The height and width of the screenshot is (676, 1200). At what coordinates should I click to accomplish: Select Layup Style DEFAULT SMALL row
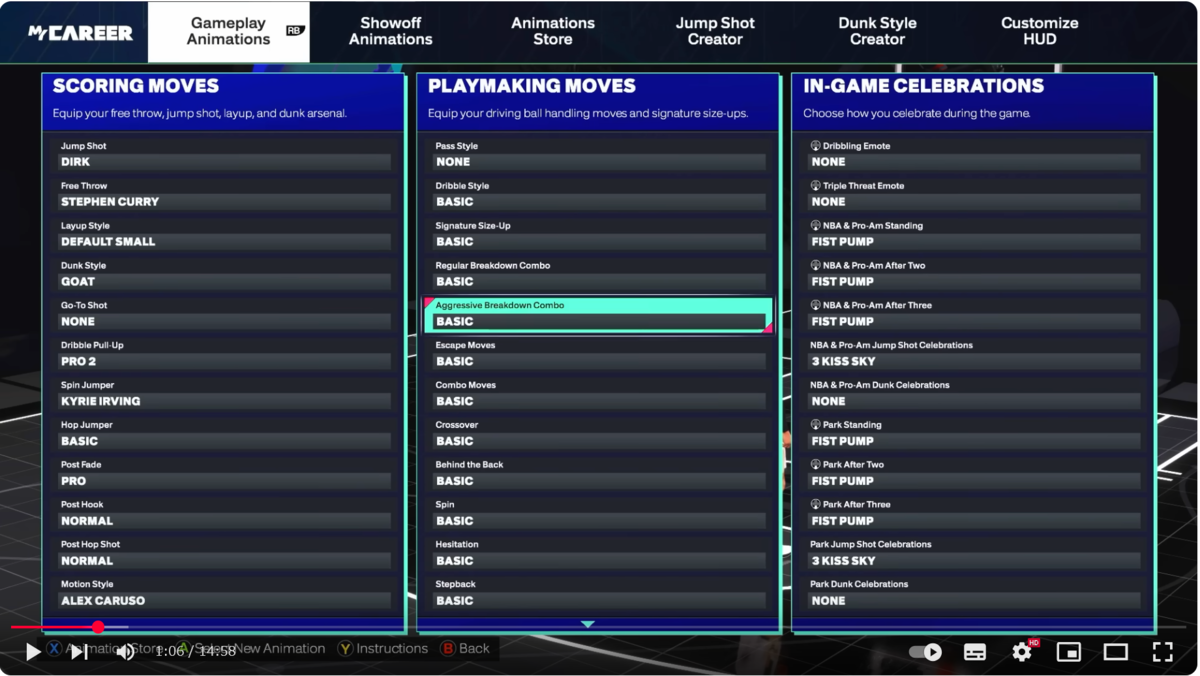[x=224, y=234]
